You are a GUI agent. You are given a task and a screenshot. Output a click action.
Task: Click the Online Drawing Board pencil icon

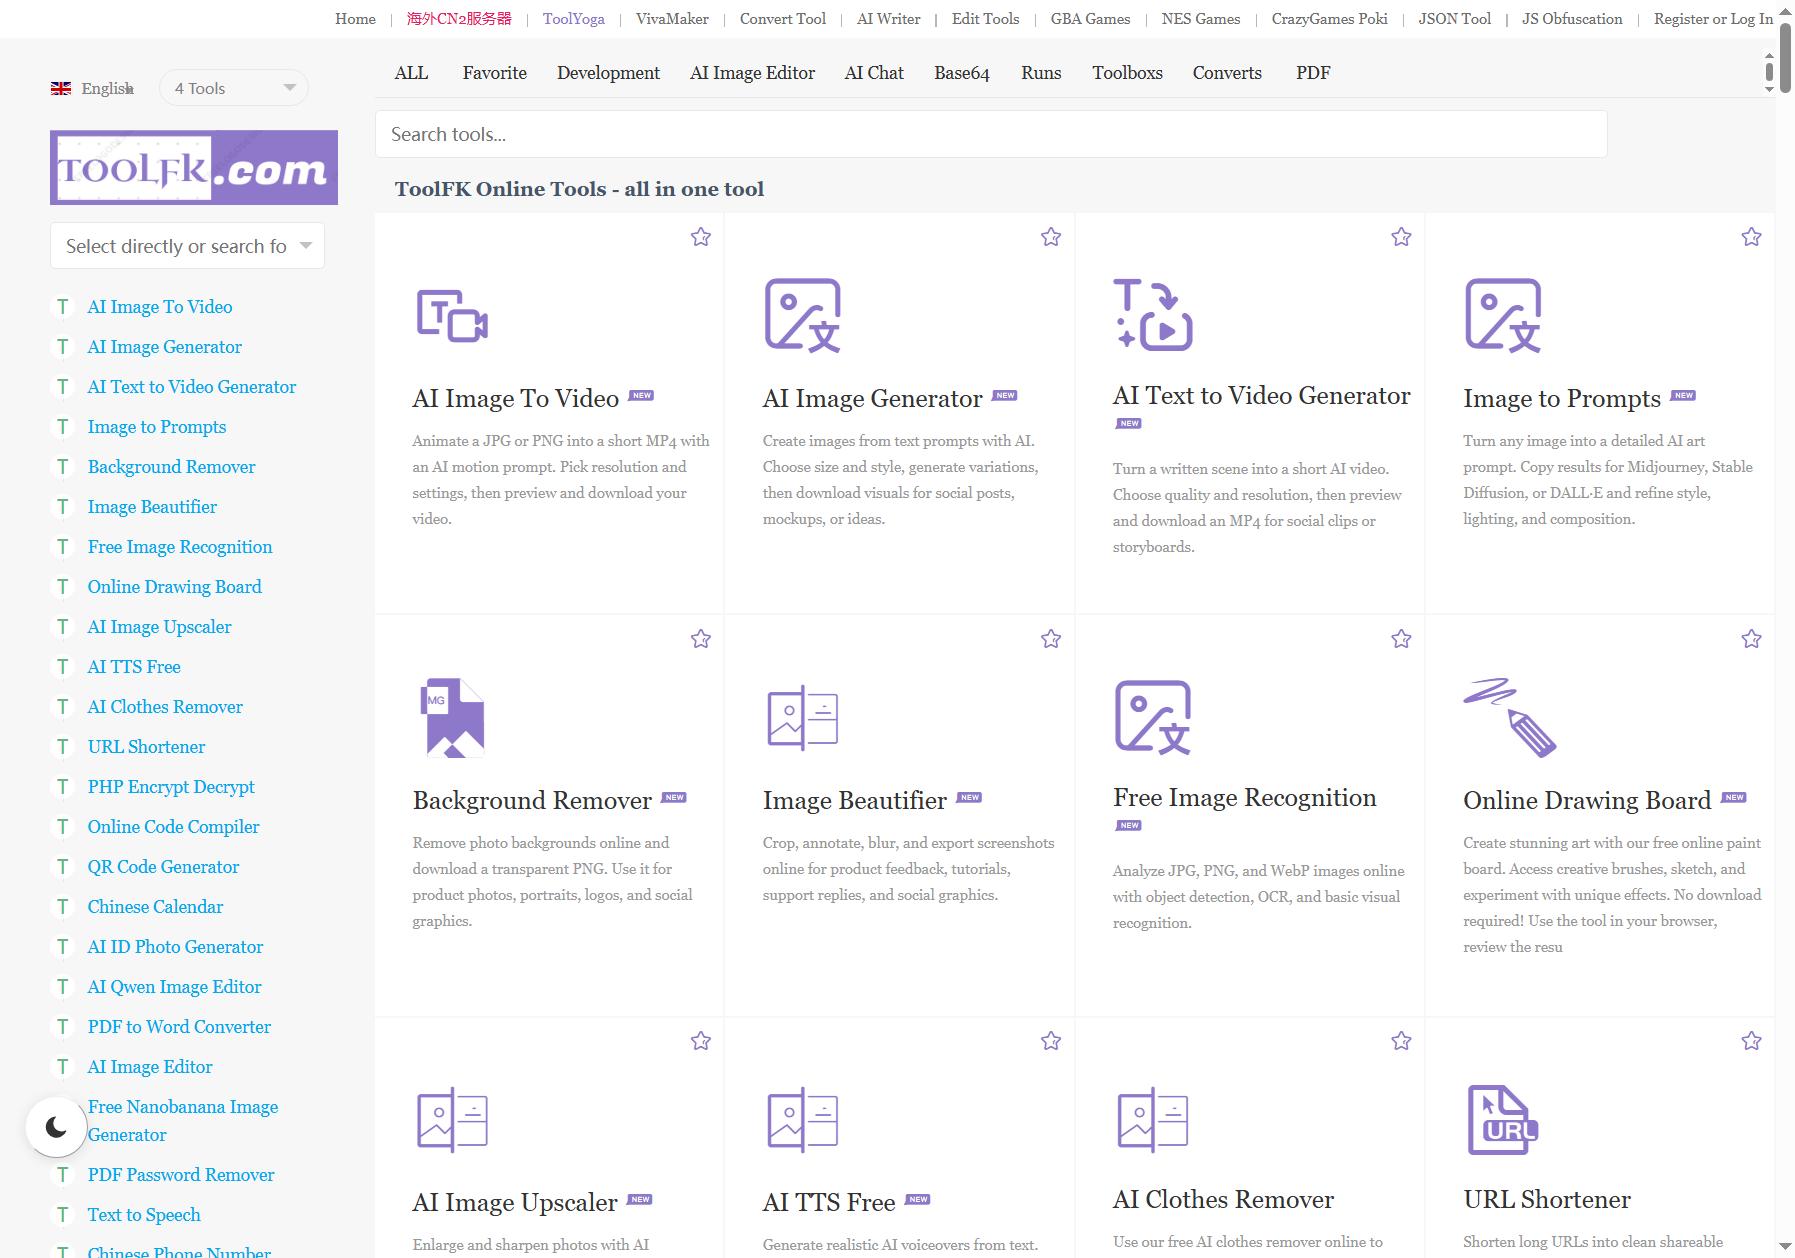(1509, 717)
